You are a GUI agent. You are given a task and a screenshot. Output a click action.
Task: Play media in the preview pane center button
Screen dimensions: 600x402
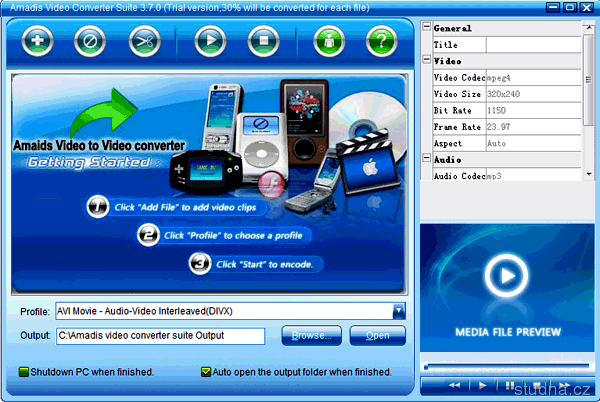tap(506, 275)
